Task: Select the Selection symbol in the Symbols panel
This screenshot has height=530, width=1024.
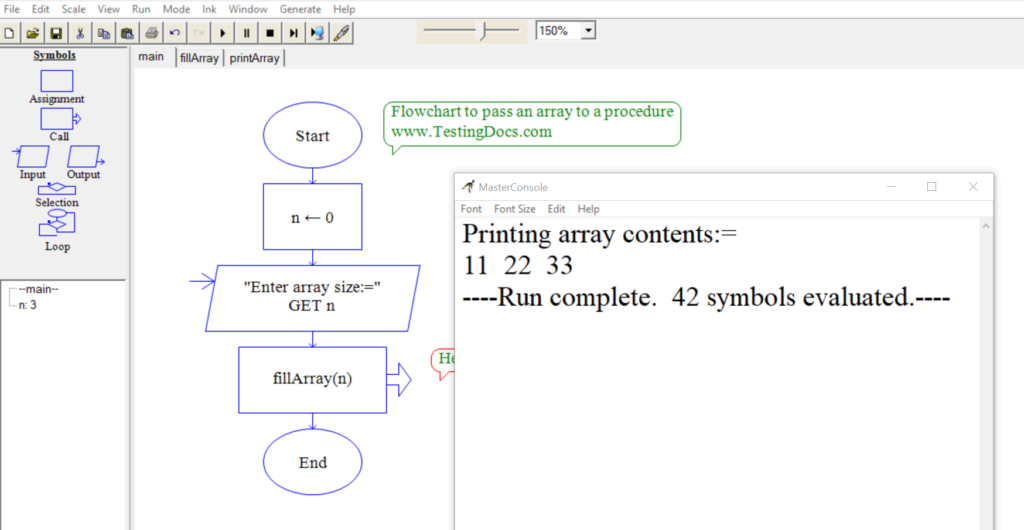Action: point(56,188)
